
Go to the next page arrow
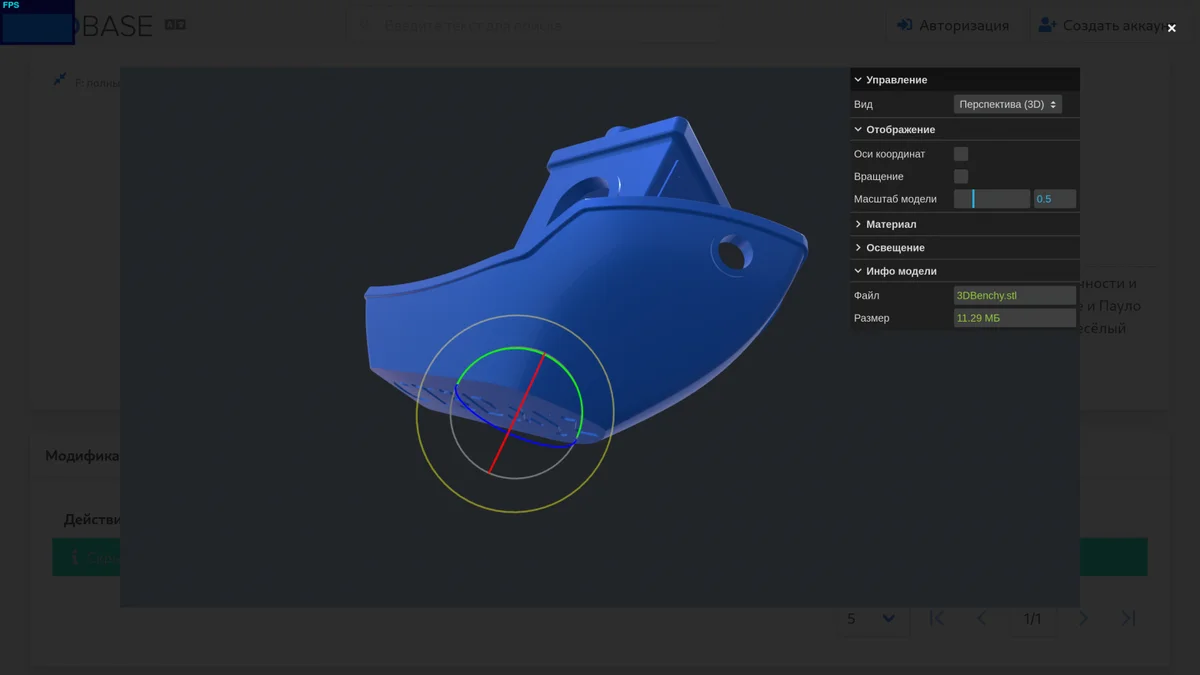pos(1084,618)
